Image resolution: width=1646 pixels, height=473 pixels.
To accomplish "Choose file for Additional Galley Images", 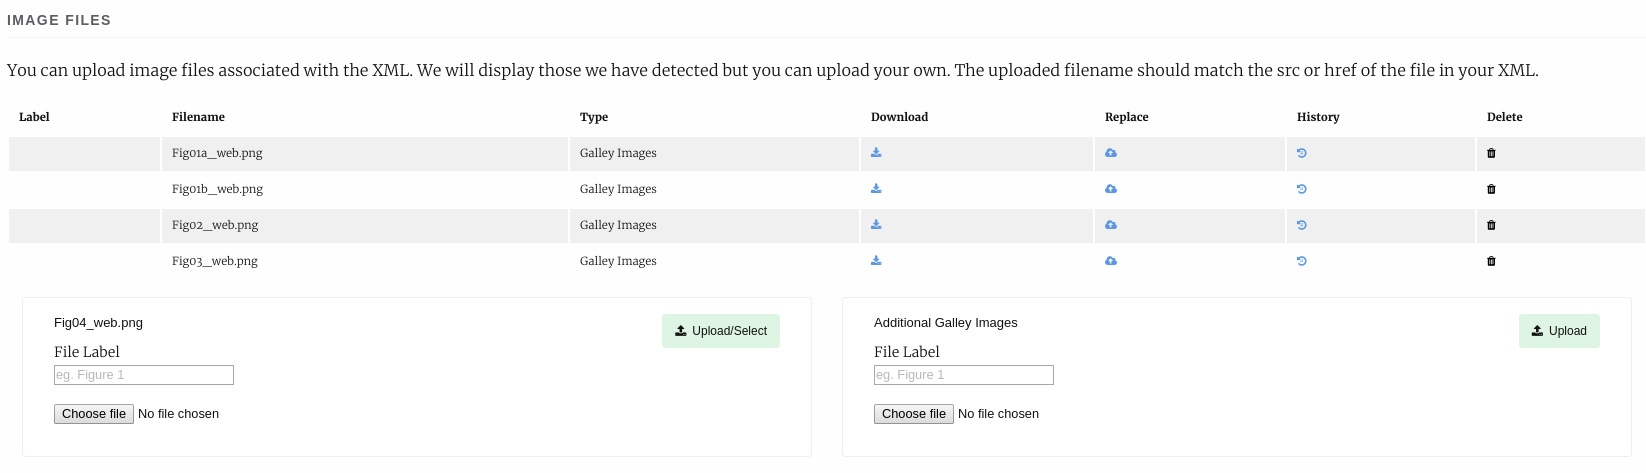I will point(914,414).
